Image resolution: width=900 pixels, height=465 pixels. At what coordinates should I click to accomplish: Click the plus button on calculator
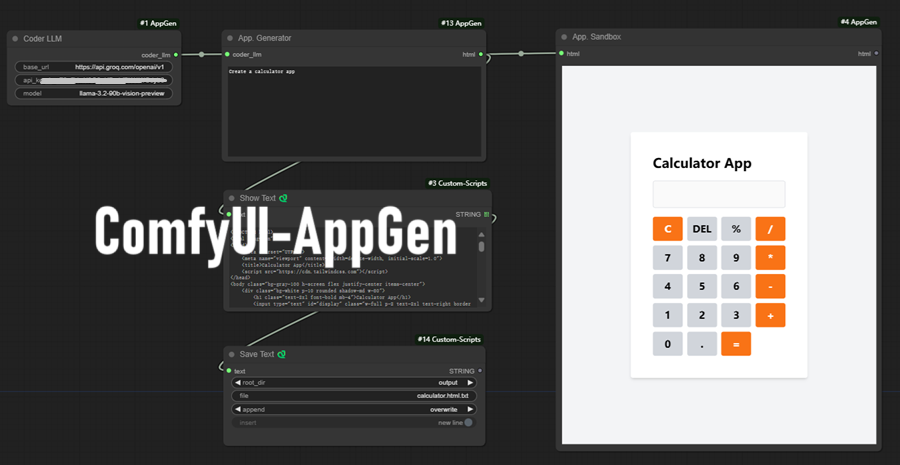coord(770,315)
